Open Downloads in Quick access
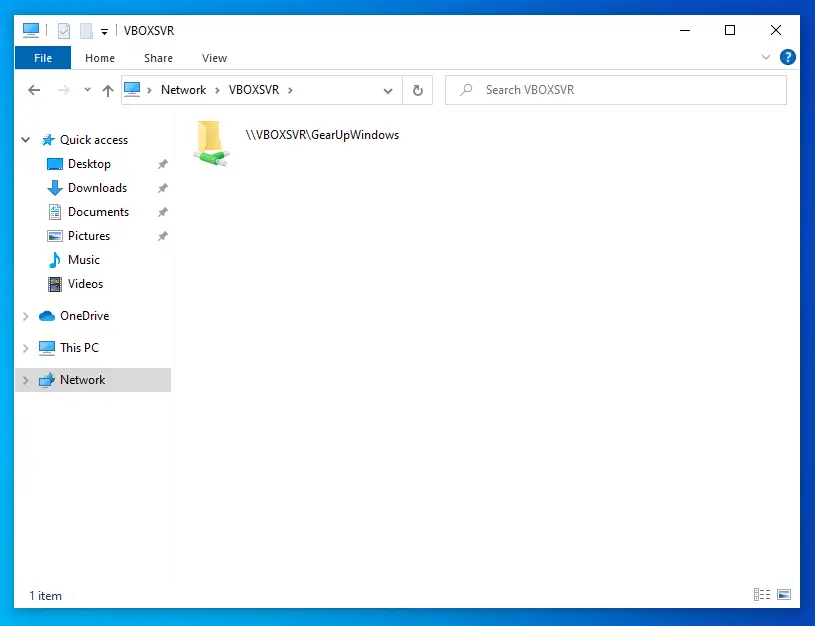 98,188
